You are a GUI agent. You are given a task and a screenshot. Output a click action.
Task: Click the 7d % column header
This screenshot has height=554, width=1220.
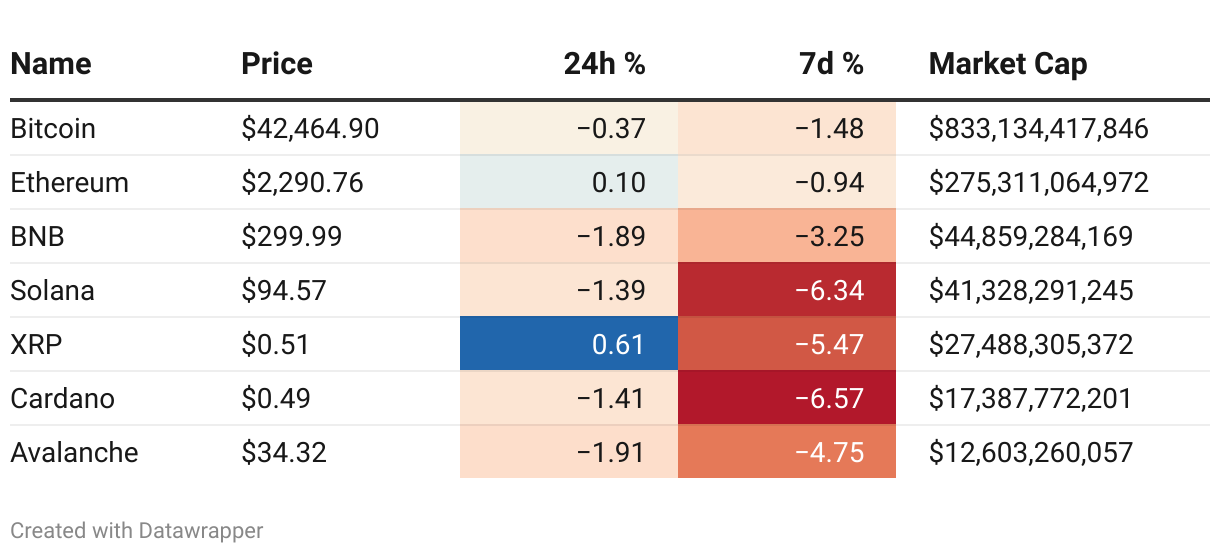pos(831,64)
